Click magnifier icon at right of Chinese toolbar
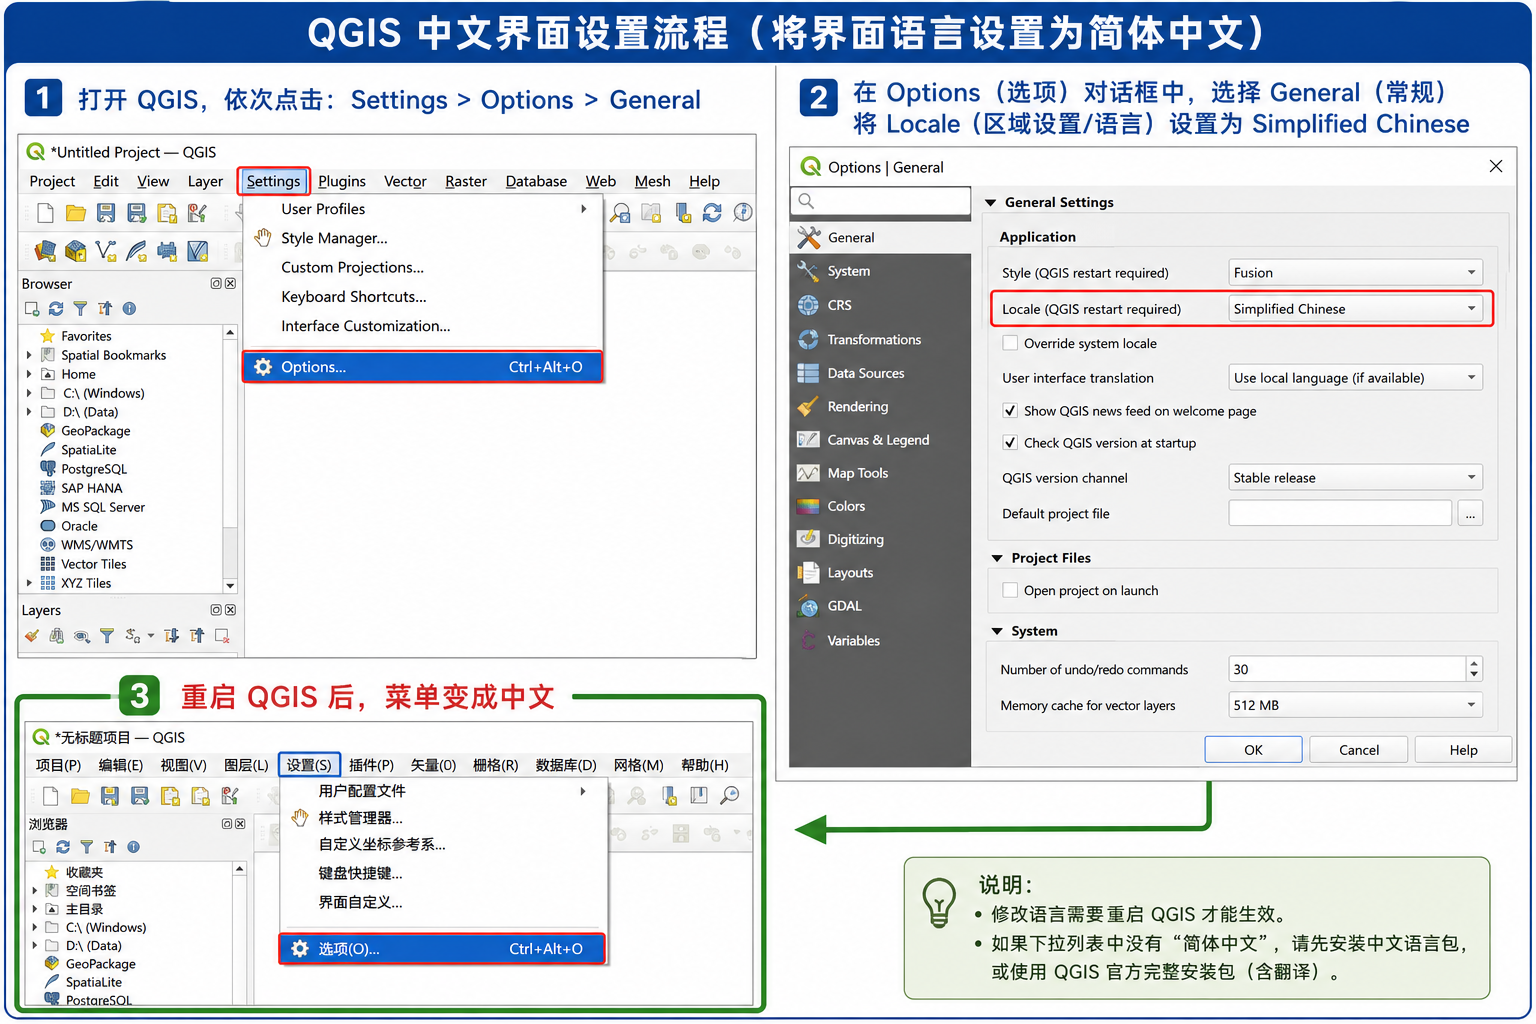The height and width of the screenshot is (1024, 1536). click(730, 795)
